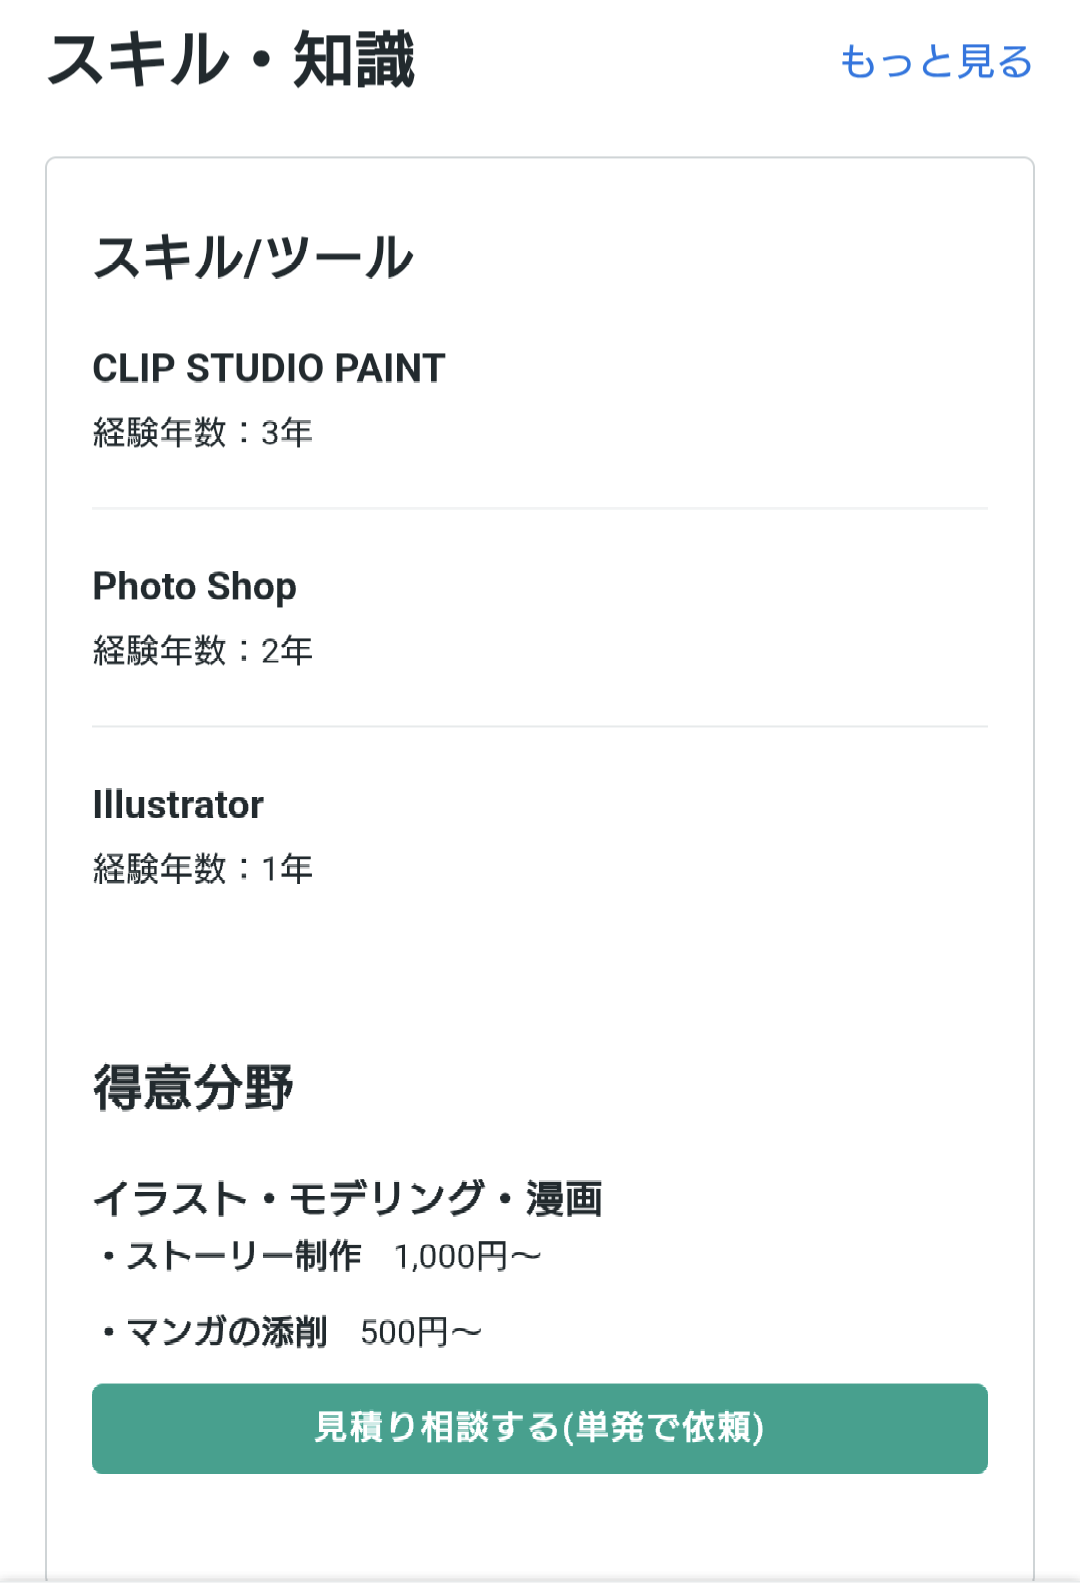
Task: Select the Photo Shop skill title
Action: [x=194, y=586]
